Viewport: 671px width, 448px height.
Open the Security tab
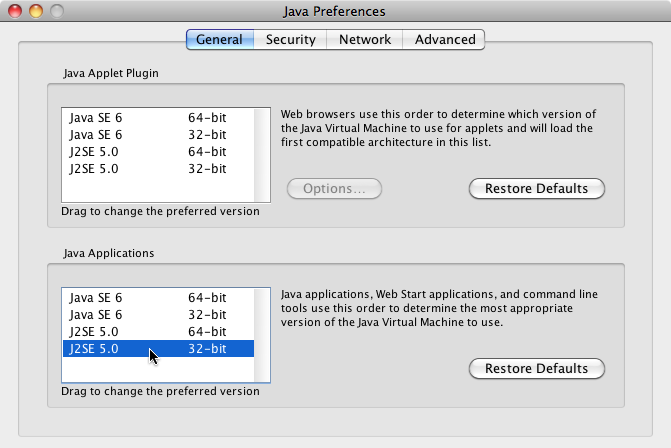coord(290,39)
